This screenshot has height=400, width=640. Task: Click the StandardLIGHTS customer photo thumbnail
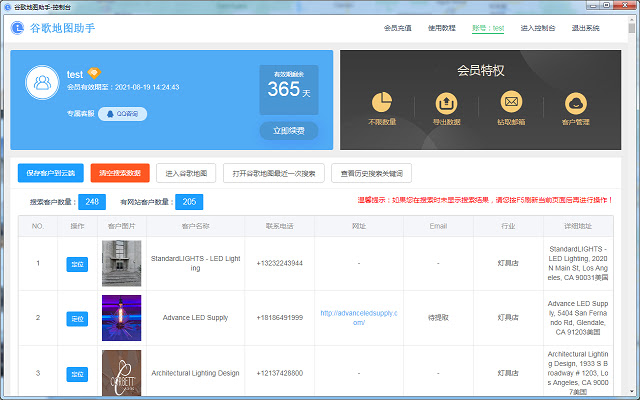pyautogui.click(x=121, y=263)
